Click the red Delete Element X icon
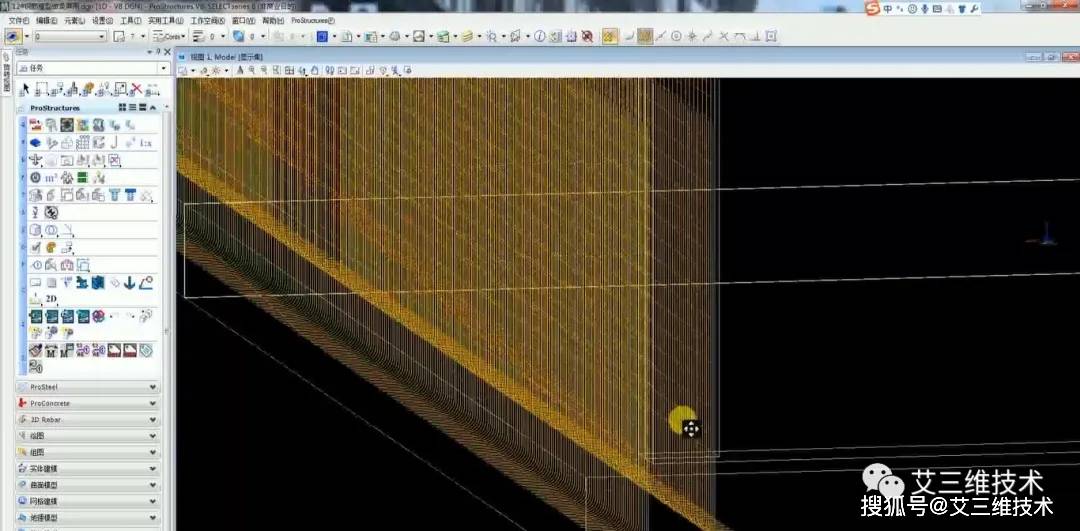The image size is (1080, 531). click(x=136, y=89)
